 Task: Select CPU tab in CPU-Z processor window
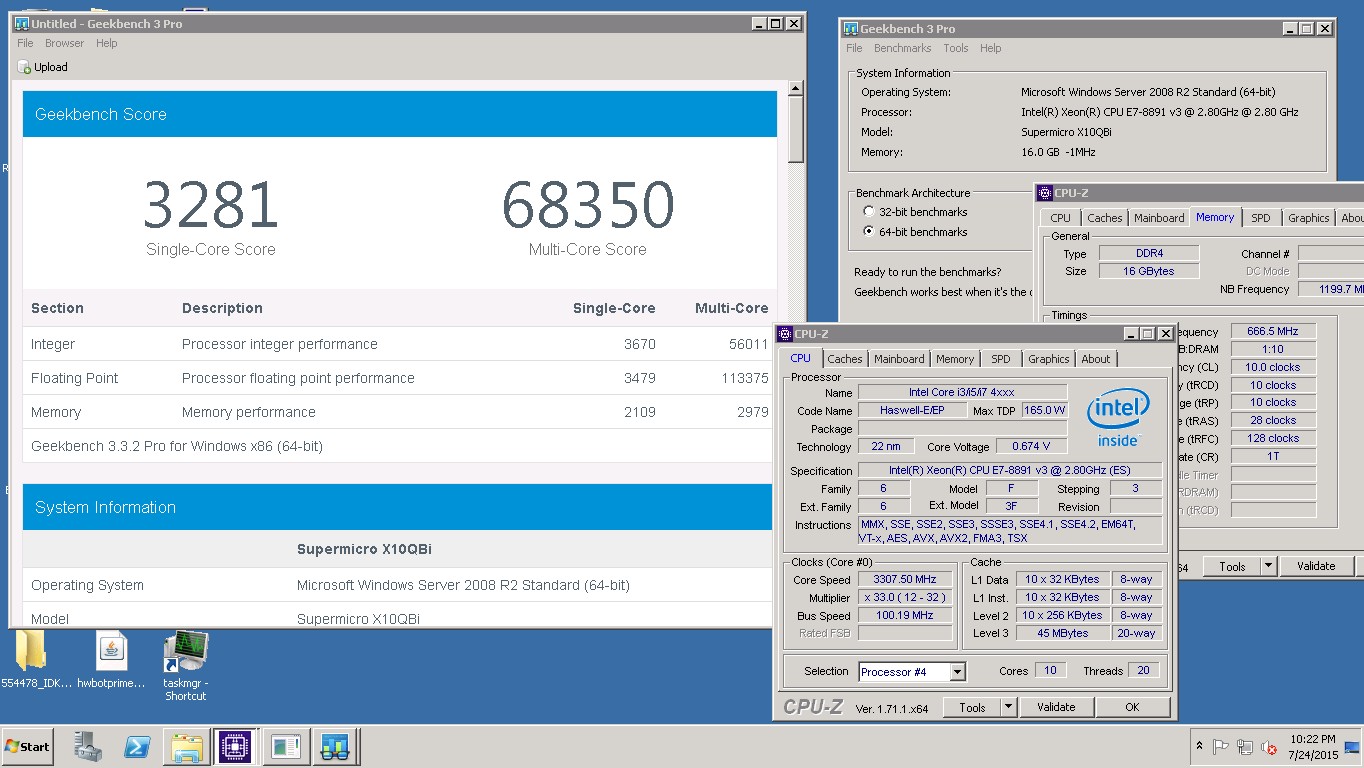click(x=801, y=358)
